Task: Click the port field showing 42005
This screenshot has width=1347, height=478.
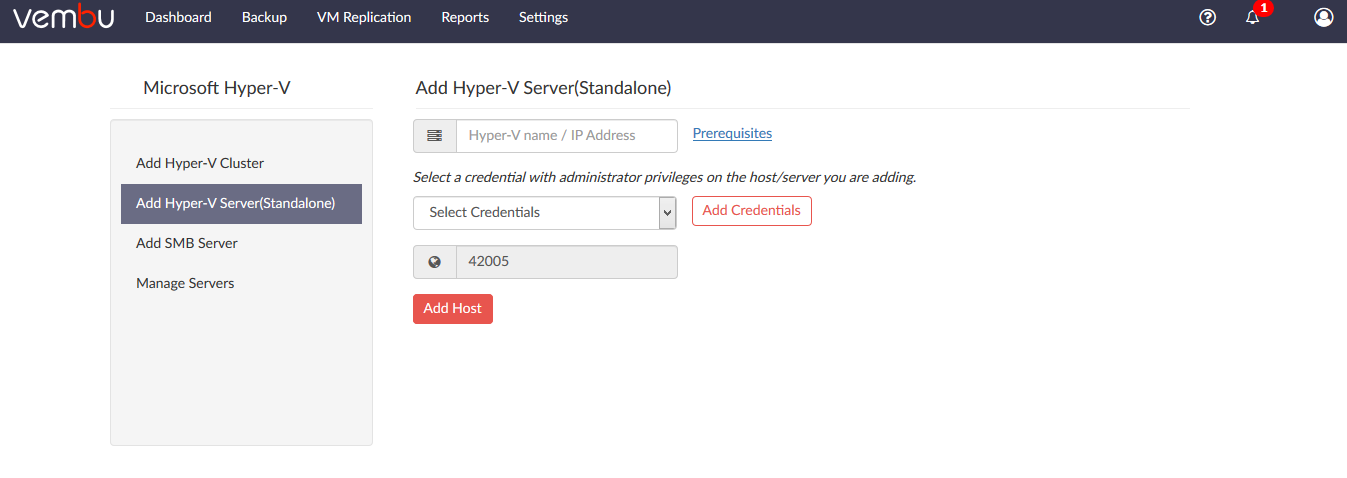Action: point(567,262)
